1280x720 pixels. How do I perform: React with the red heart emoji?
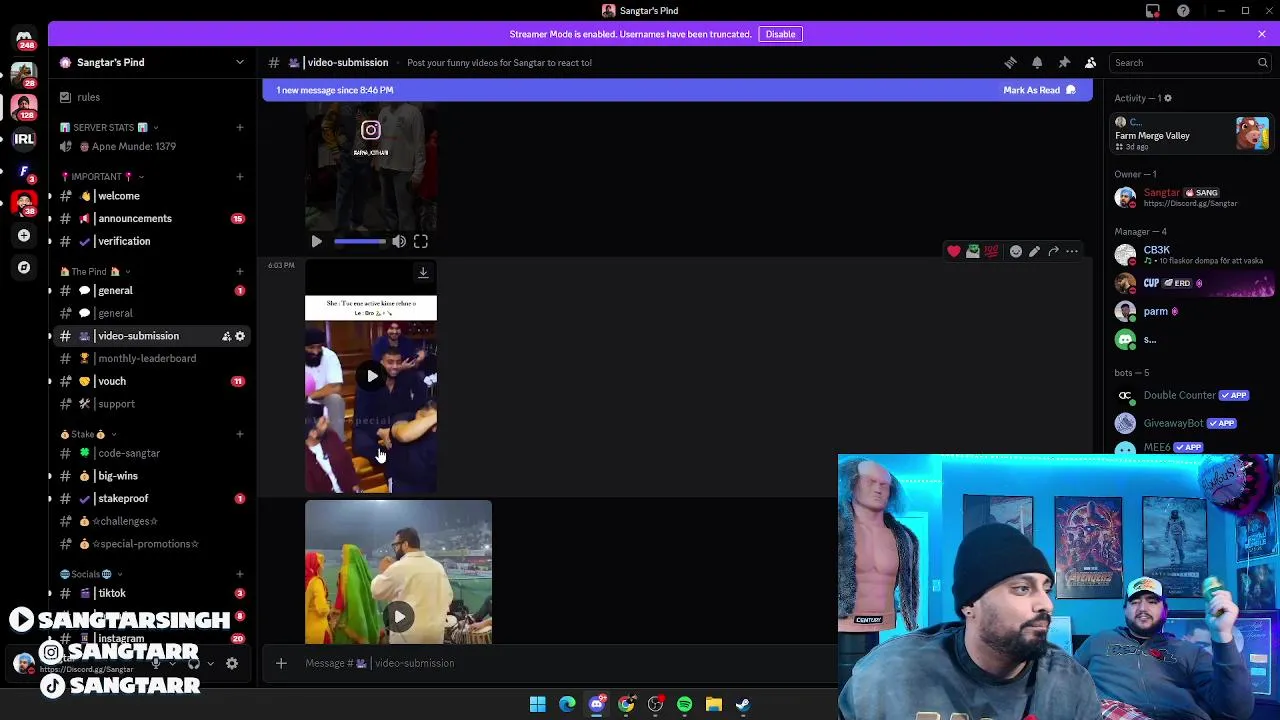coord(954,251)
